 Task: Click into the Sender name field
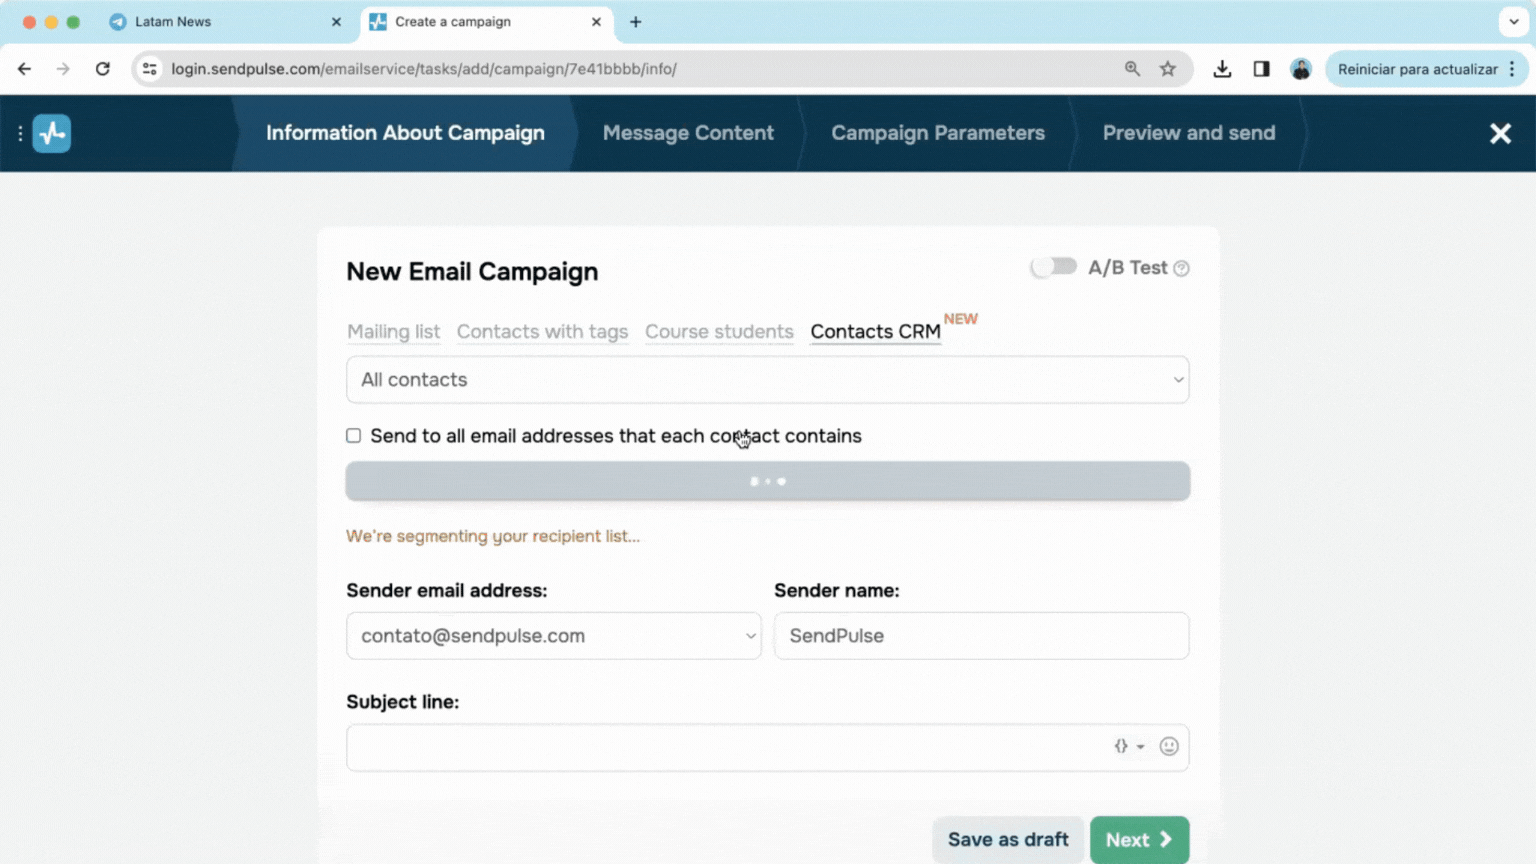tap(981, 636)
